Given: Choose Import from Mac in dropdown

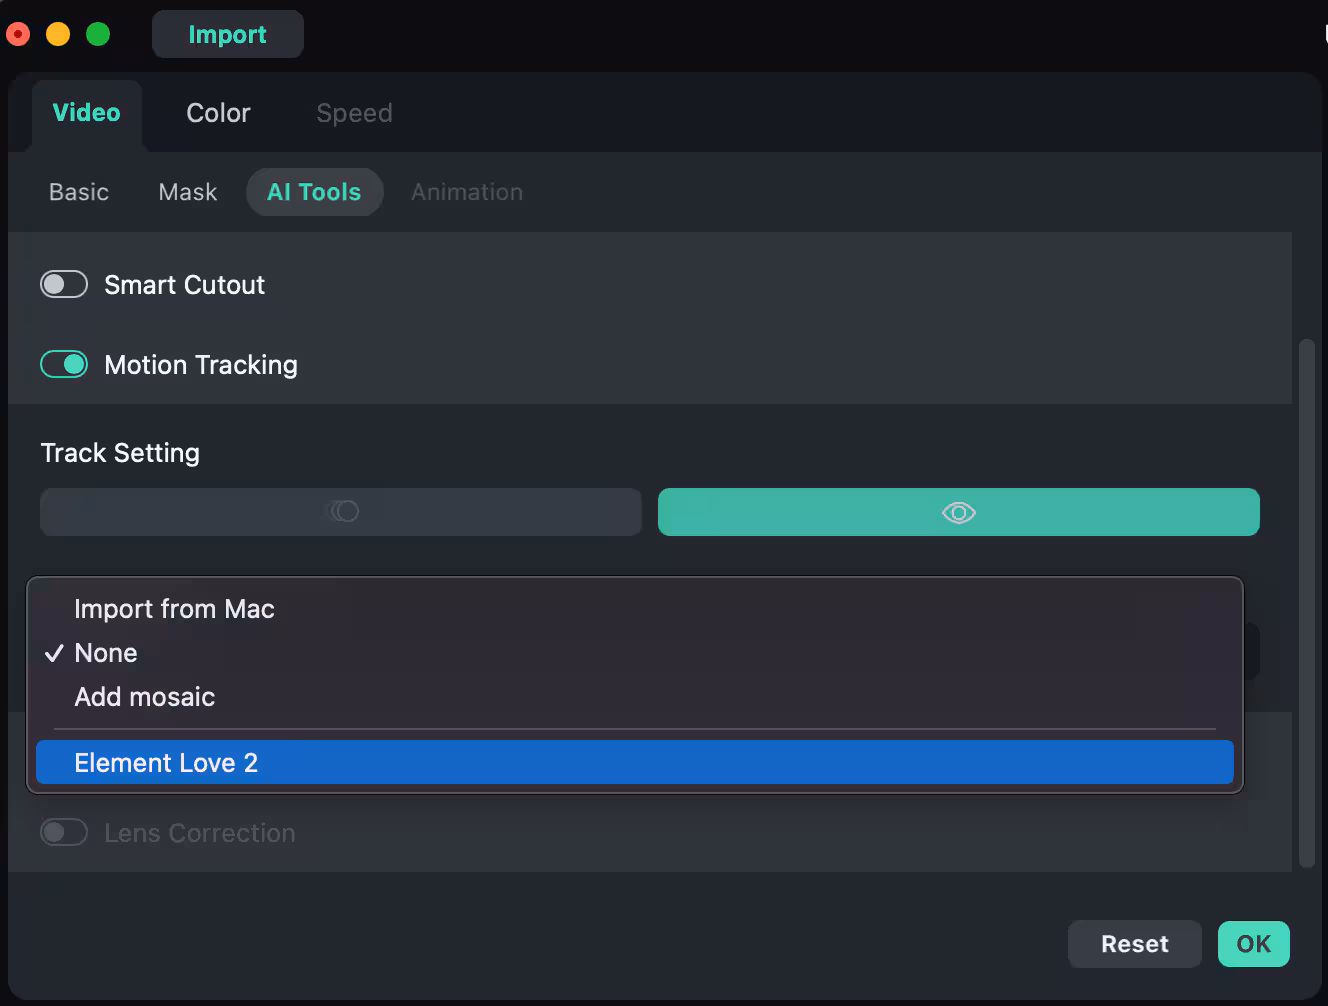Looking at the screenshot, I should coord(174,609).
